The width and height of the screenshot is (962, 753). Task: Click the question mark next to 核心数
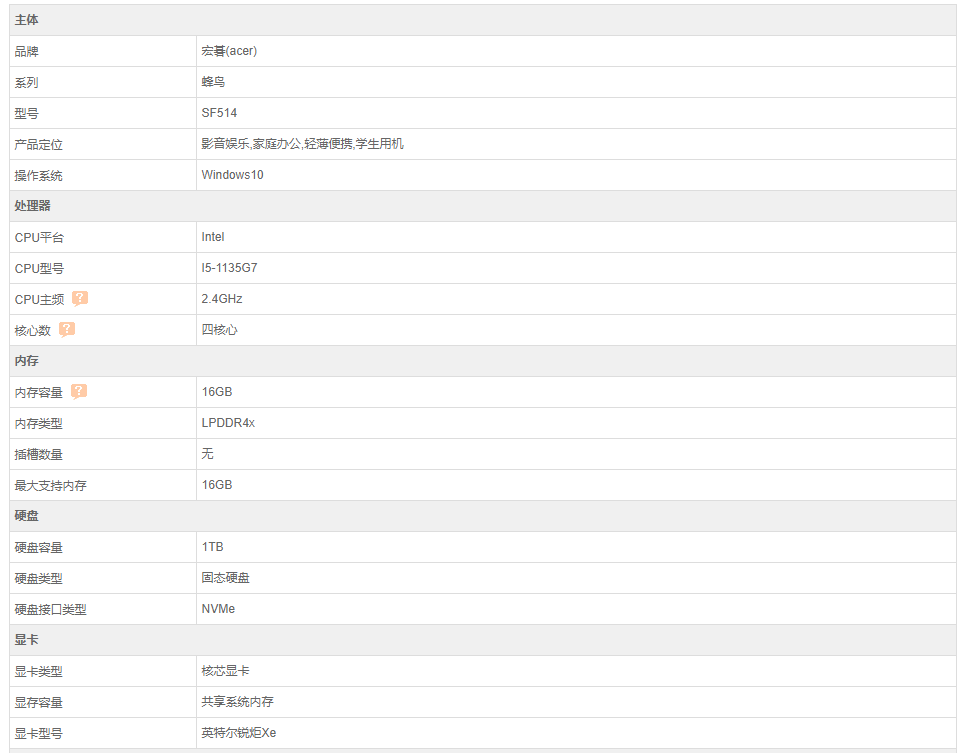pyautogui.click(x=67, y=330)
